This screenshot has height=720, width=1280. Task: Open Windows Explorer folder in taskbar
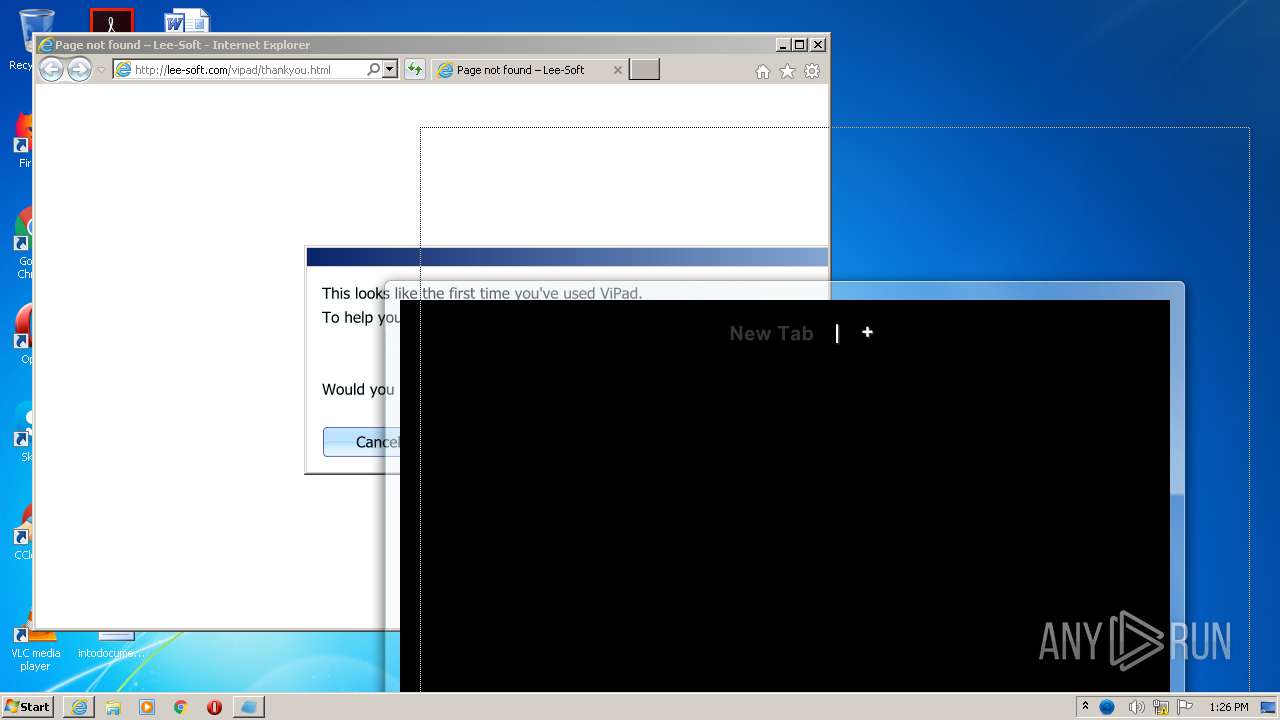point(113,707)
